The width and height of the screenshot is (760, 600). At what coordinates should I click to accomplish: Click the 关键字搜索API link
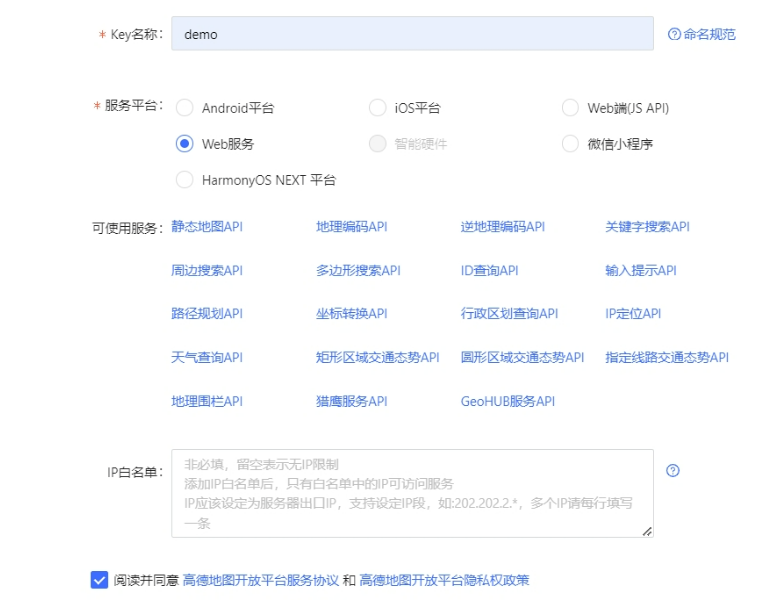(x=647, y=227)
